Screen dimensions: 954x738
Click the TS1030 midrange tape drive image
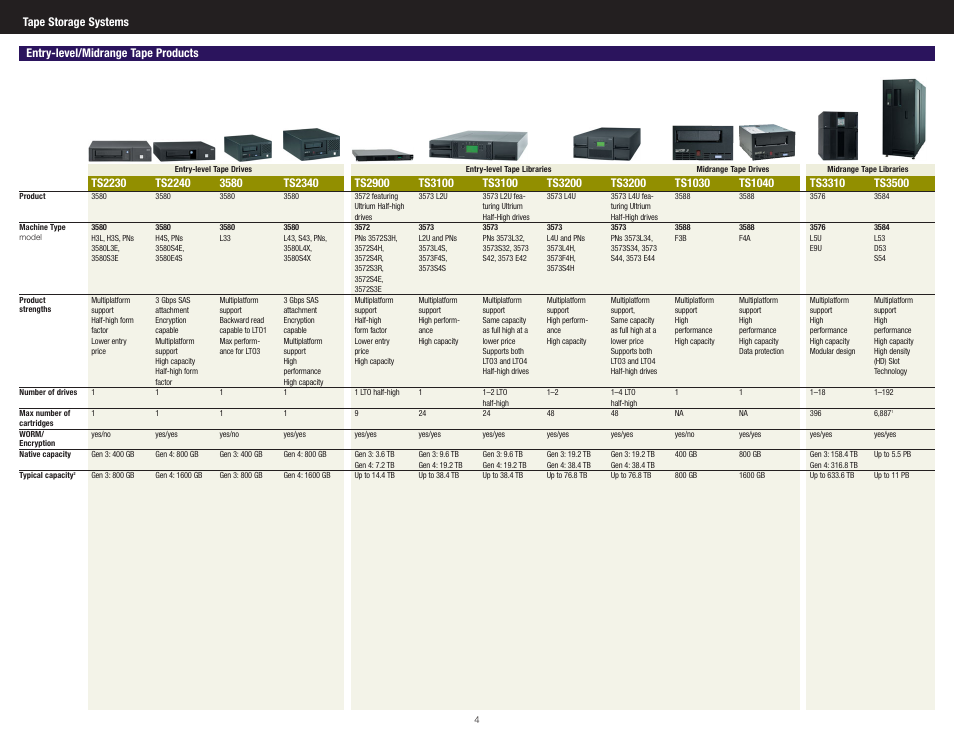tap(703, 142)
